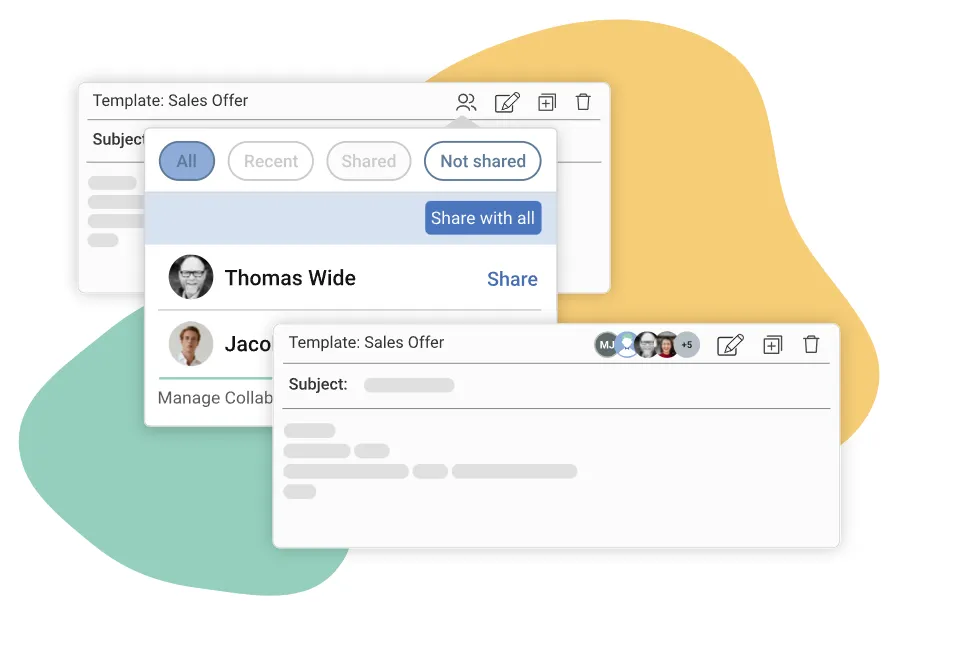975x650 pixels.
Task: Click the duplicate icon on bottom template card
Action: tap(771, 344)
